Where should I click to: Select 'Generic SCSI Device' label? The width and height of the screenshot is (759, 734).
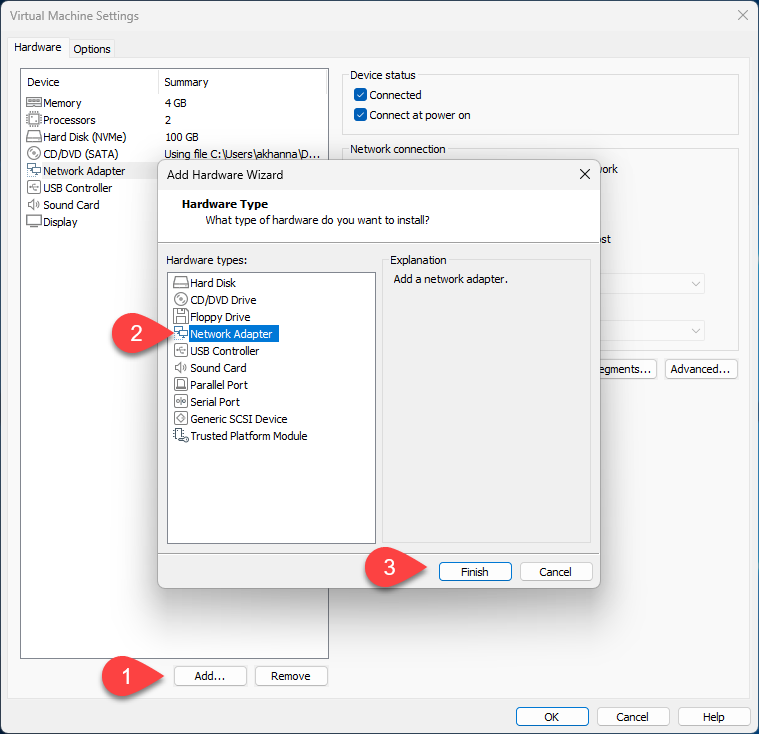point(239,418)
